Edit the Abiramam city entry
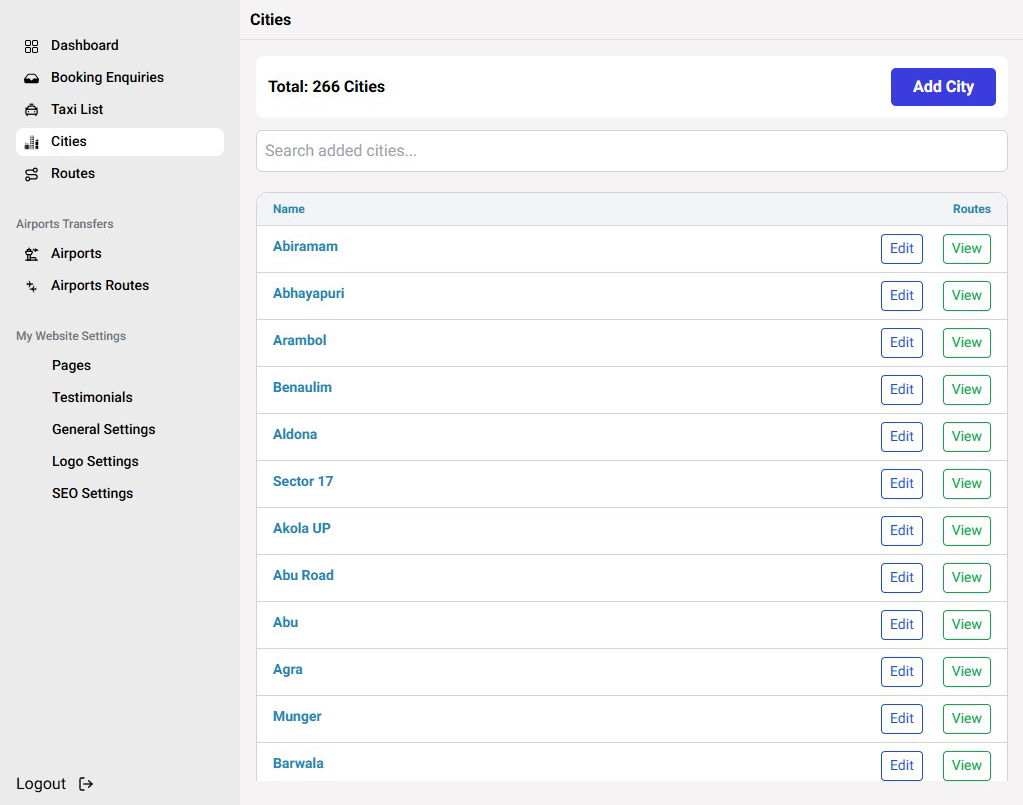 [x=901, y=249]
